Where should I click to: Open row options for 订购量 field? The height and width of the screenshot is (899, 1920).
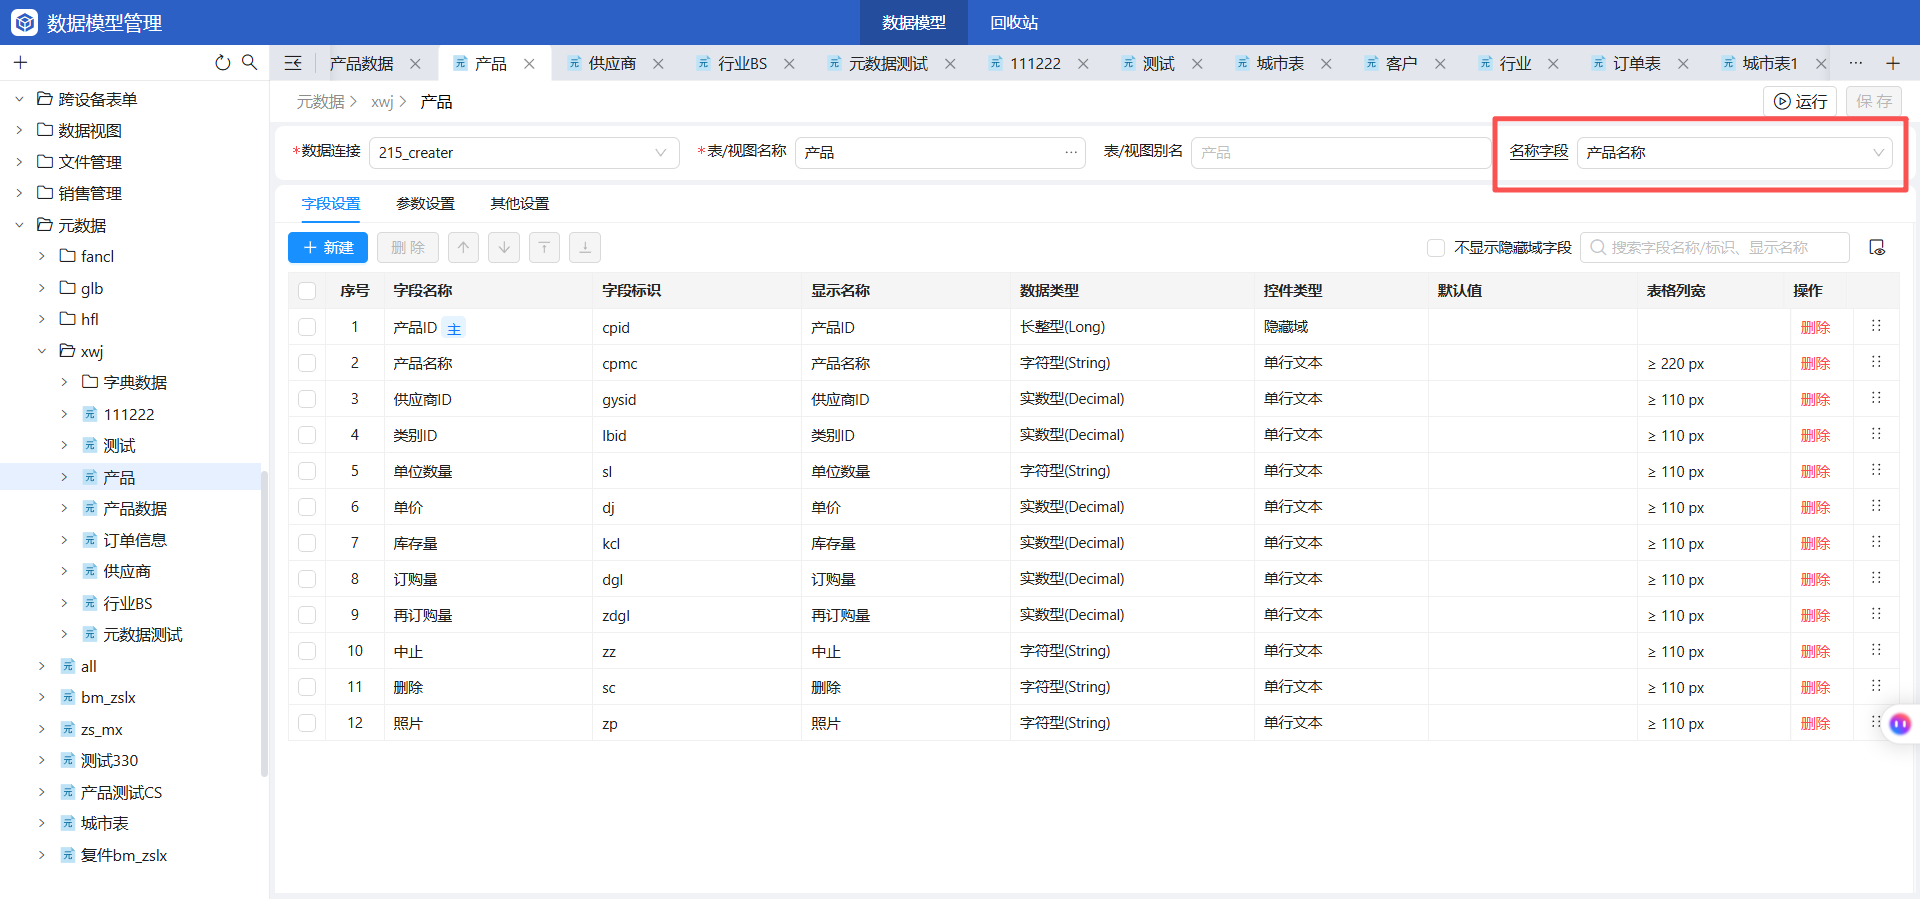tap(1876, 579)
